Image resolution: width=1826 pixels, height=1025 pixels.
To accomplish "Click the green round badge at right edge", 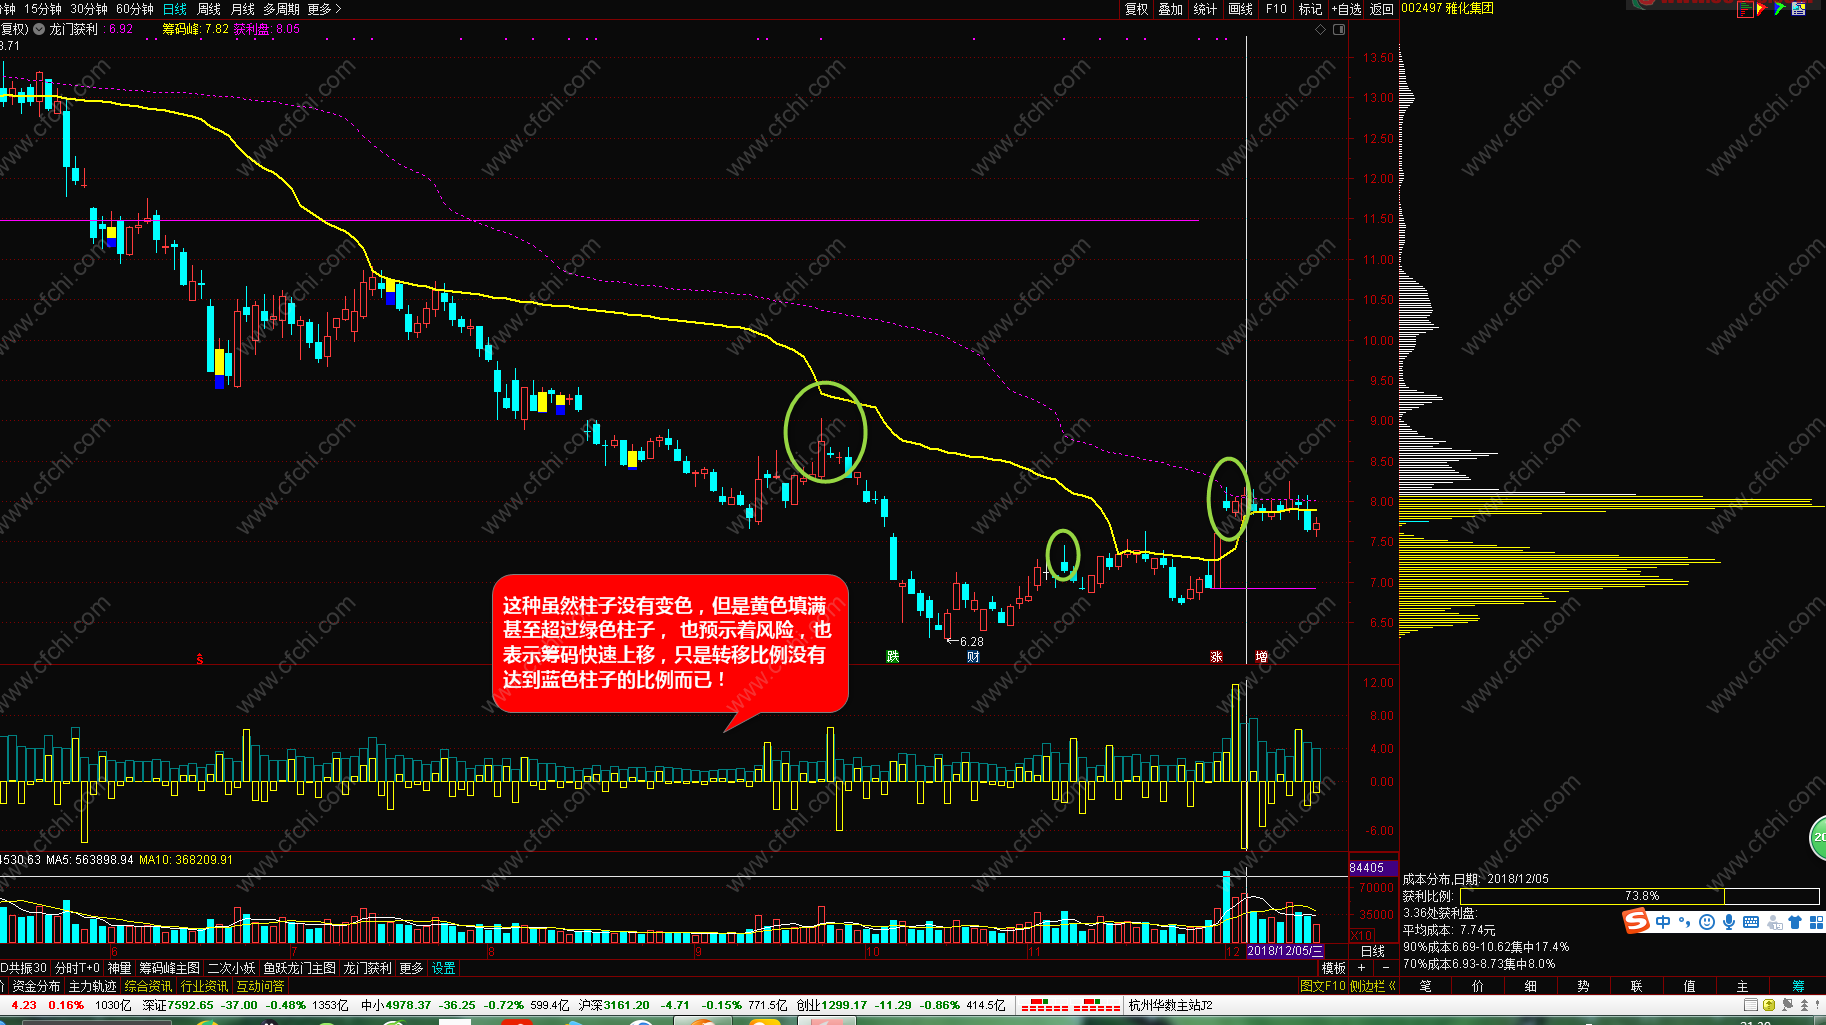I will [x=1818, y=837].
